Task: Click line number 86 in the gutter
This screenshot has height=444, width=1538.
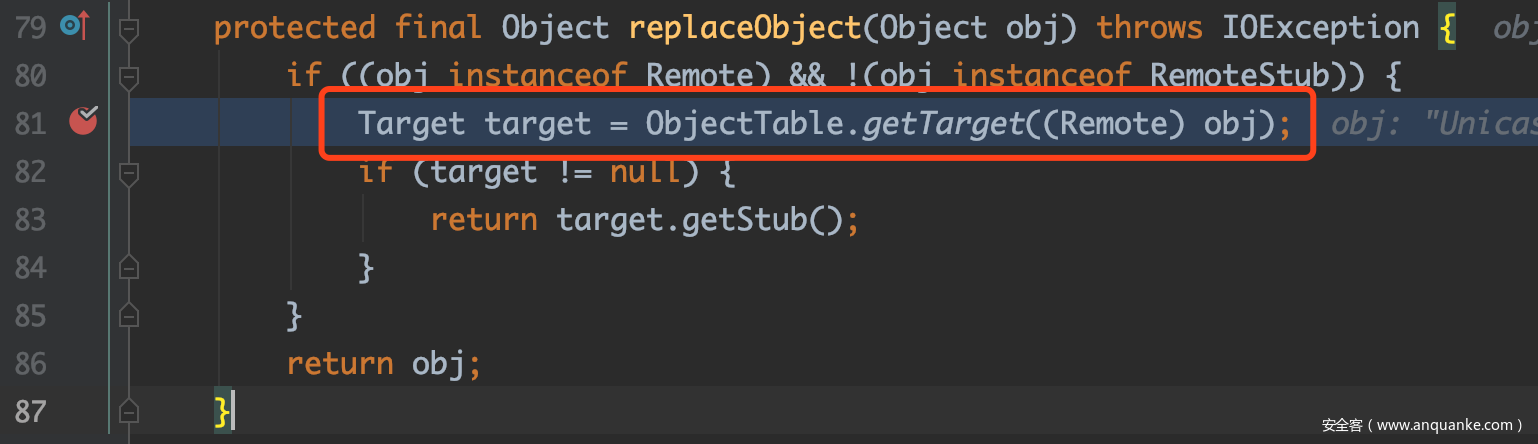Action: click(x=31, y=363)
